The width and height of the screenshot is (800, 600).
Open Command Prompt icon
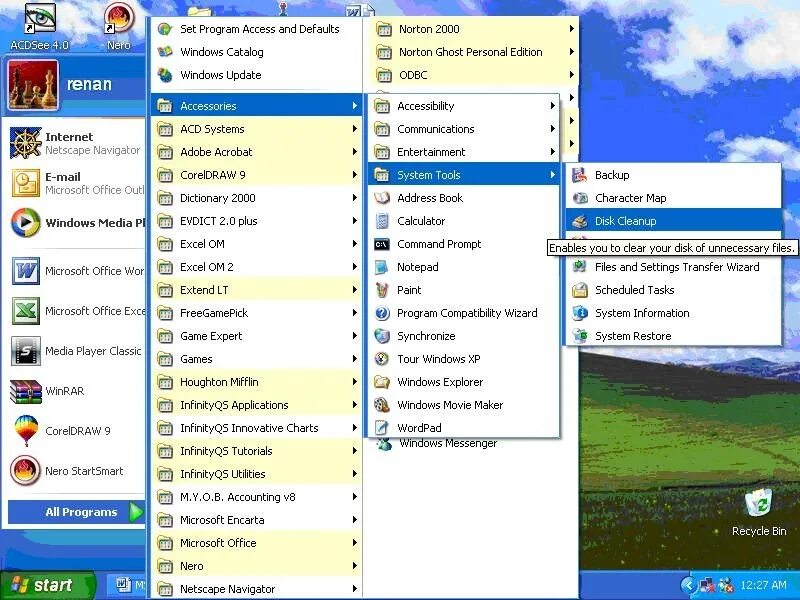(382, 244)
